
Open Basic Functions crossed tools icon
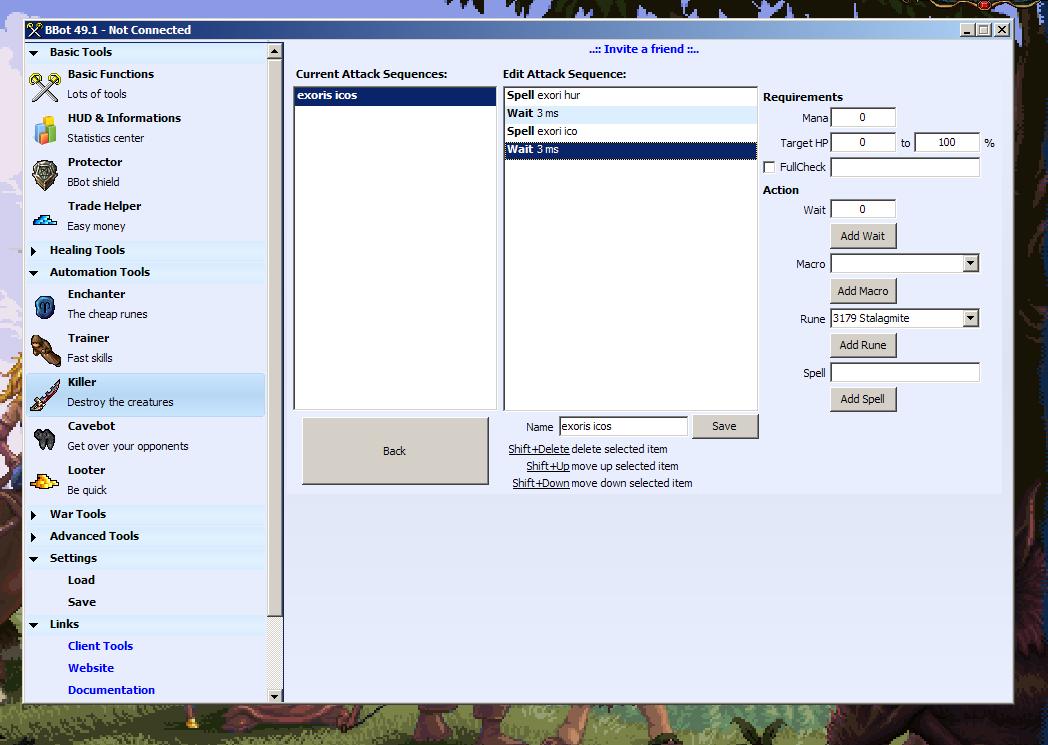pos(45,86)
